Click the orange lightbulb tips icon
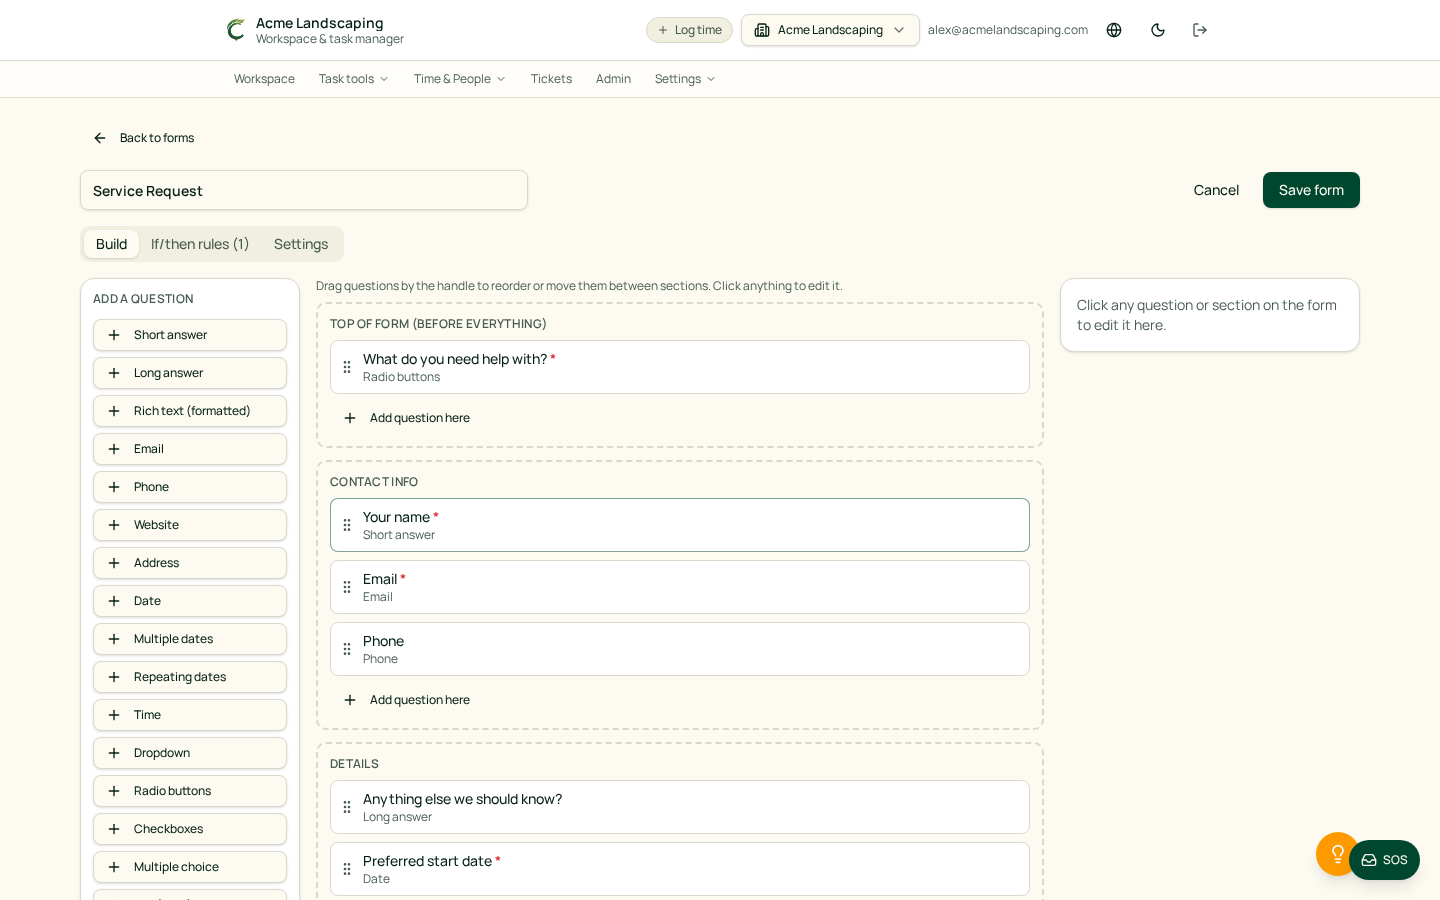Screen dimensions: 1440x900 tap(1337, 854)
